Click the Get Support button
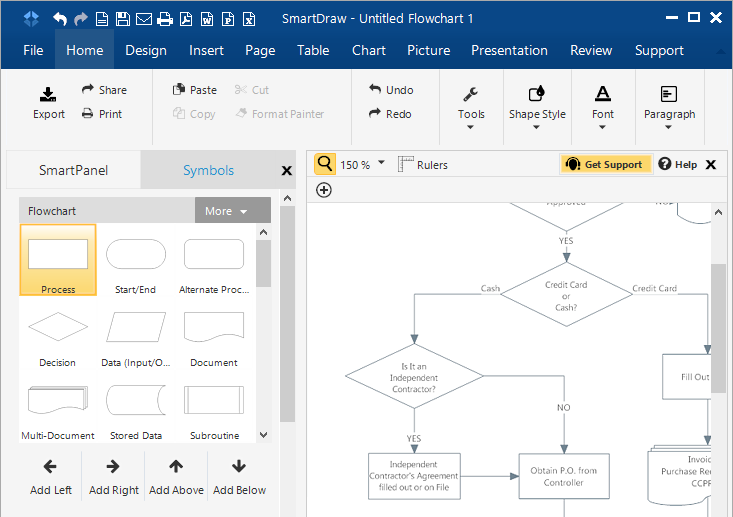This screenshot has height=517, width=733. 605,164
